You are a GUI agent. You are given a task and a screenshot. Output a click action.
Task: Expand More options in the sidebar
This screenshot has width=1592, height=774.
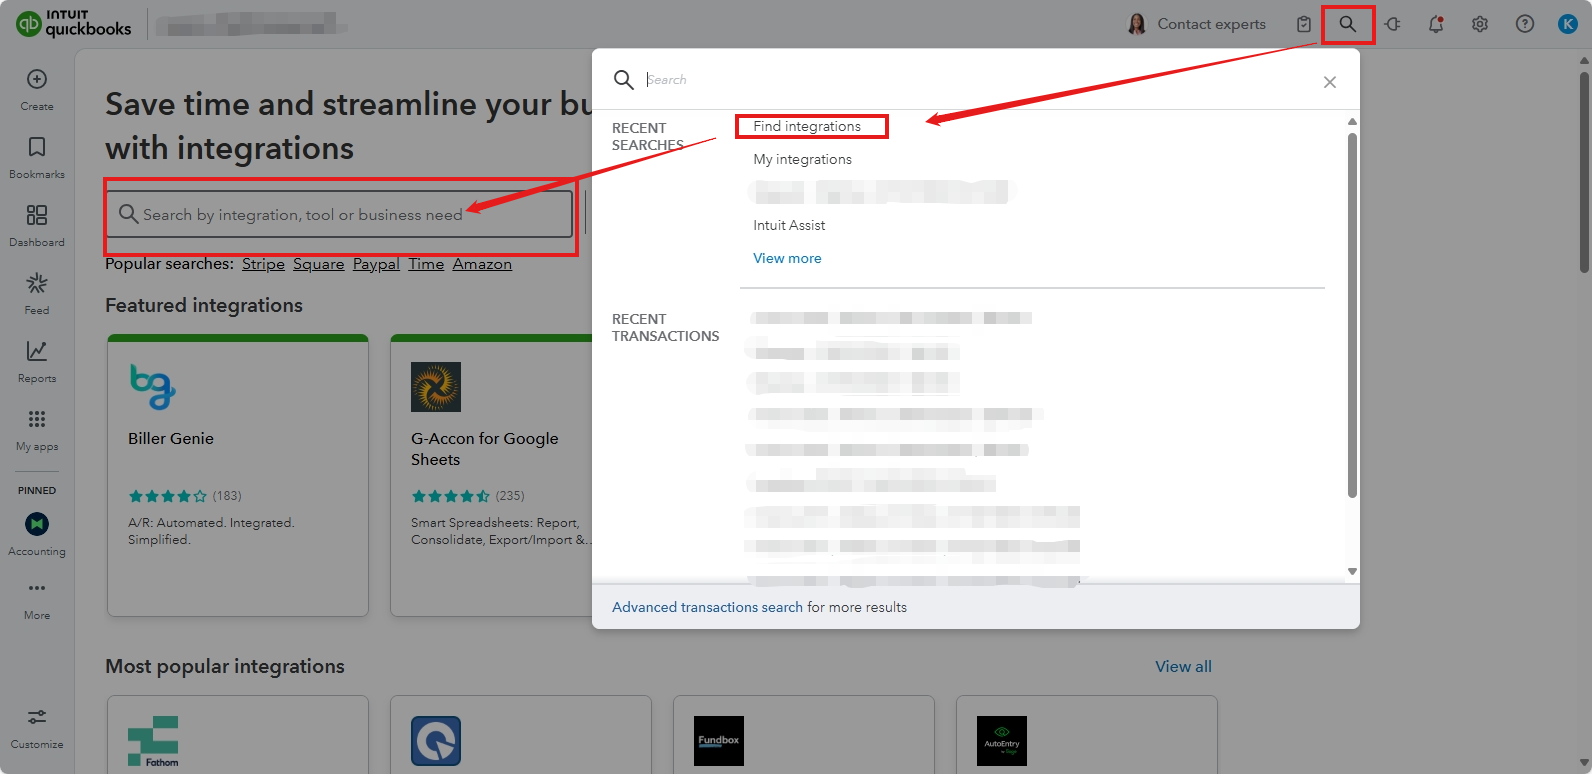(x=37, y=599)
